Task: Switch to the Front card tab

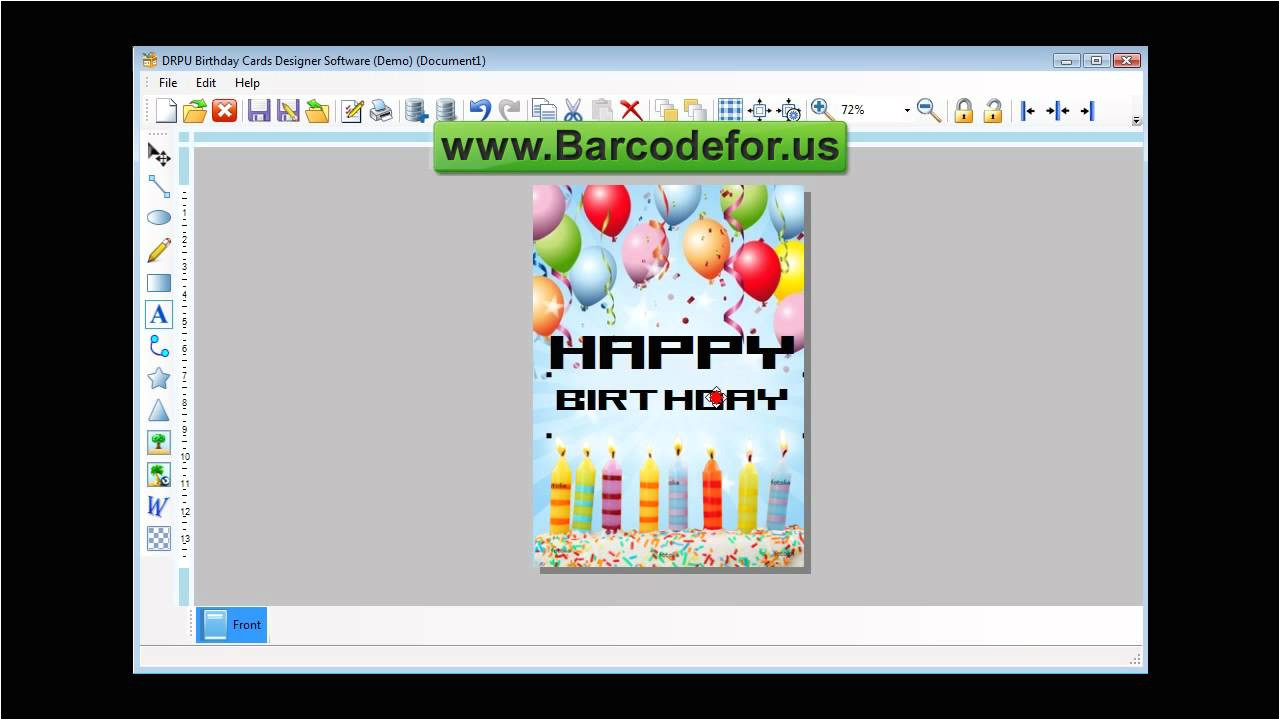Action: point(232,625)
